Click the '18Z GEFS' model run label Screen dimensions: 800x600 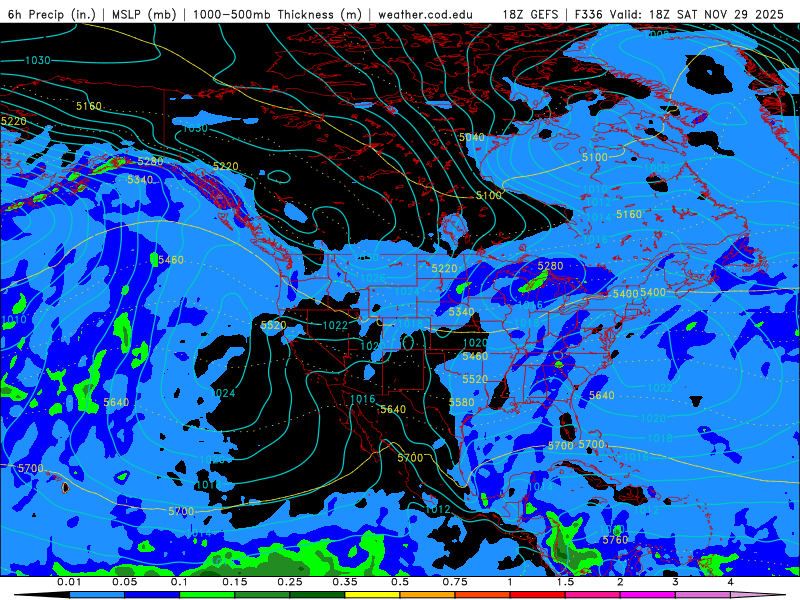[x=530, y=14]
